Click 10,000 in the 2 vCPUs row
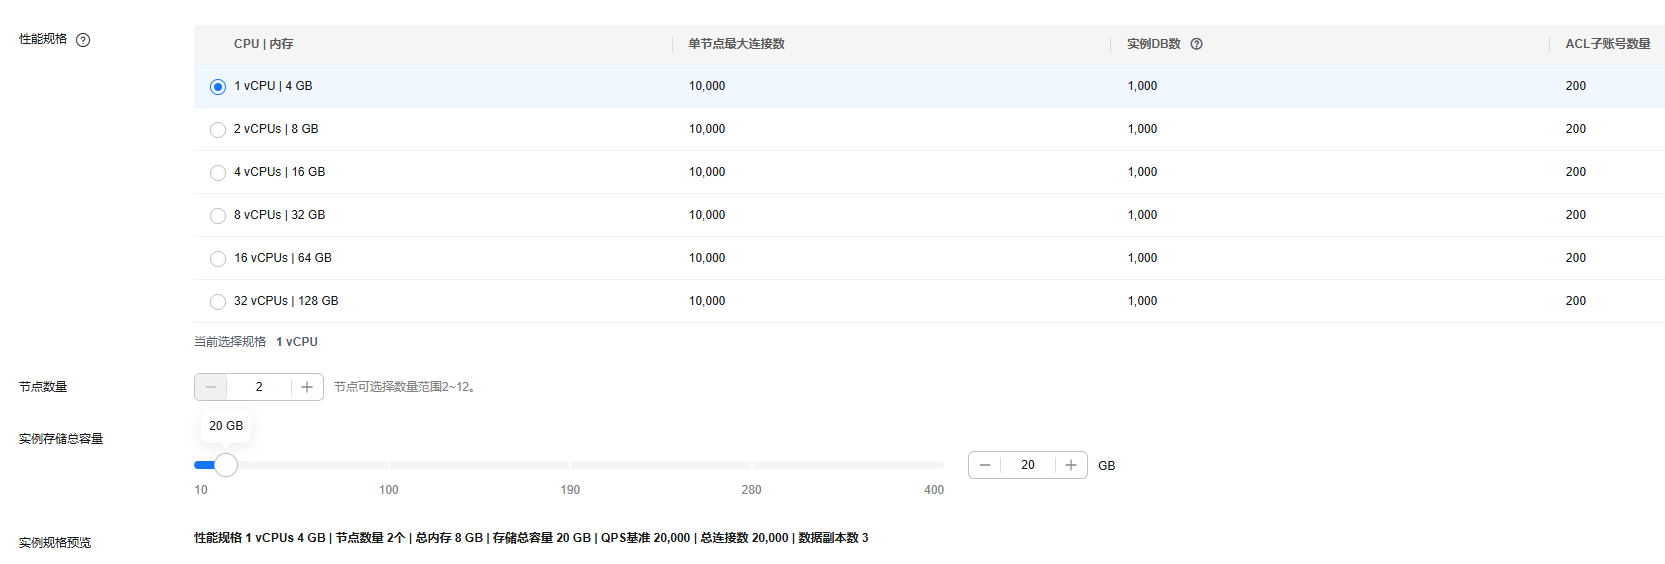The width and height of the screenshot is (1665, 564). tap(707, 129)
